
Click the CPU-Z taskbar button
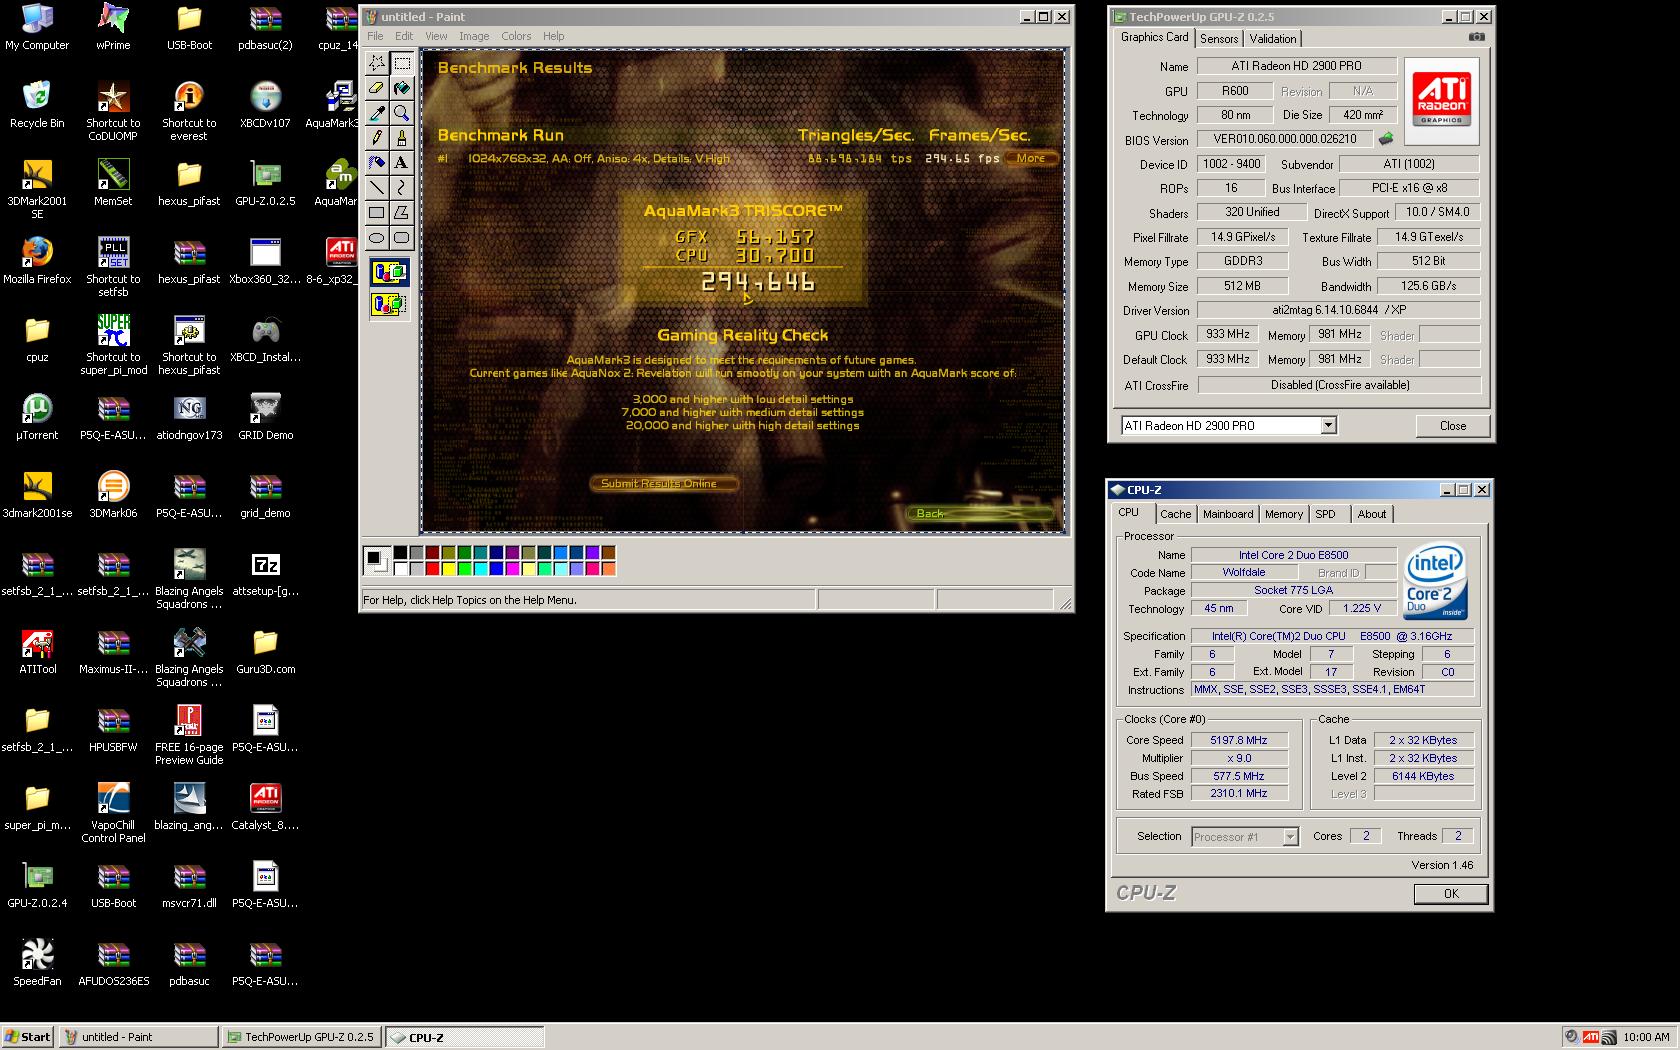point(465,1037)
